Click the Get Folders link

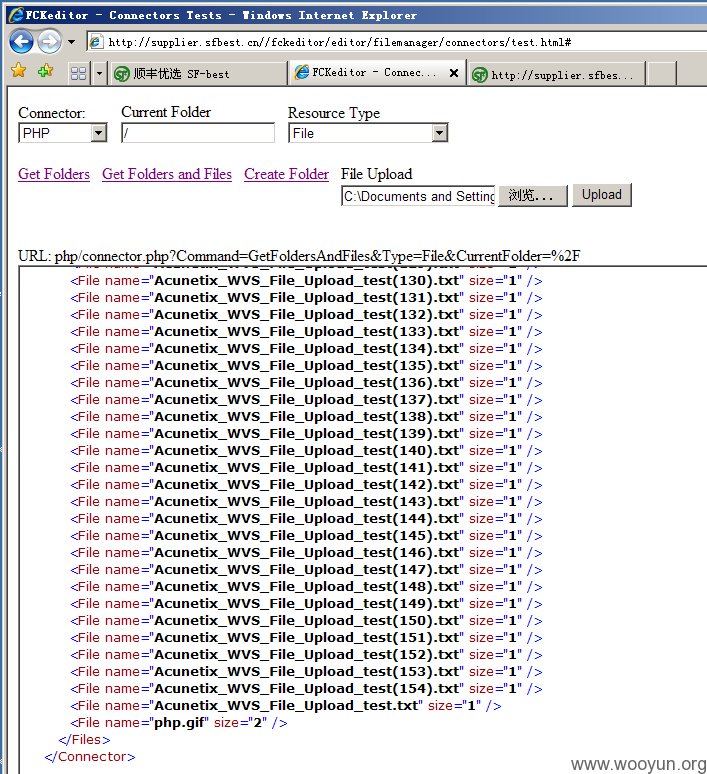(54, 174)
